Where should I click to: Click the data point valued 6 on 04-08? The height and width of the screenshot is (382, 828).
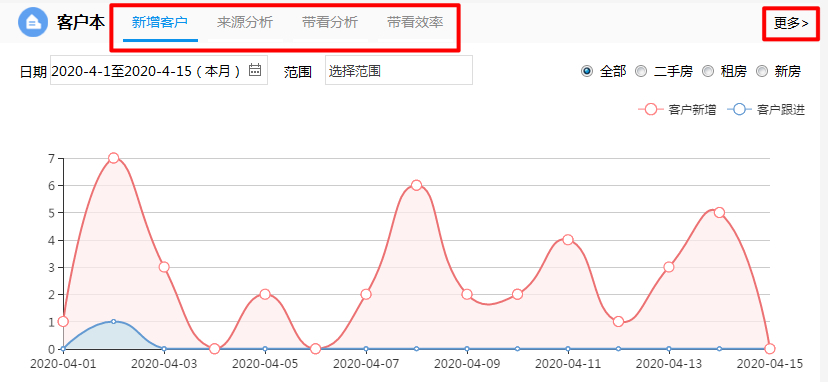[416, 185]
